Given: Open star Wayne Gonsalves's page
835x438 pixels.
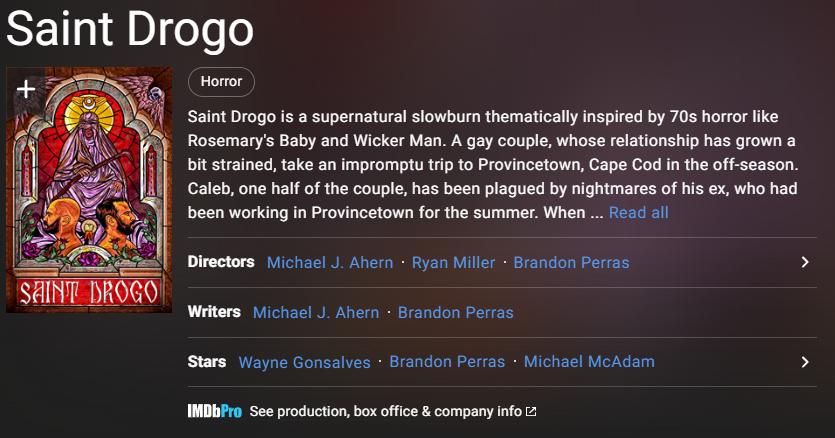Looking at the screenshot, I should click(x=304, y=362).
